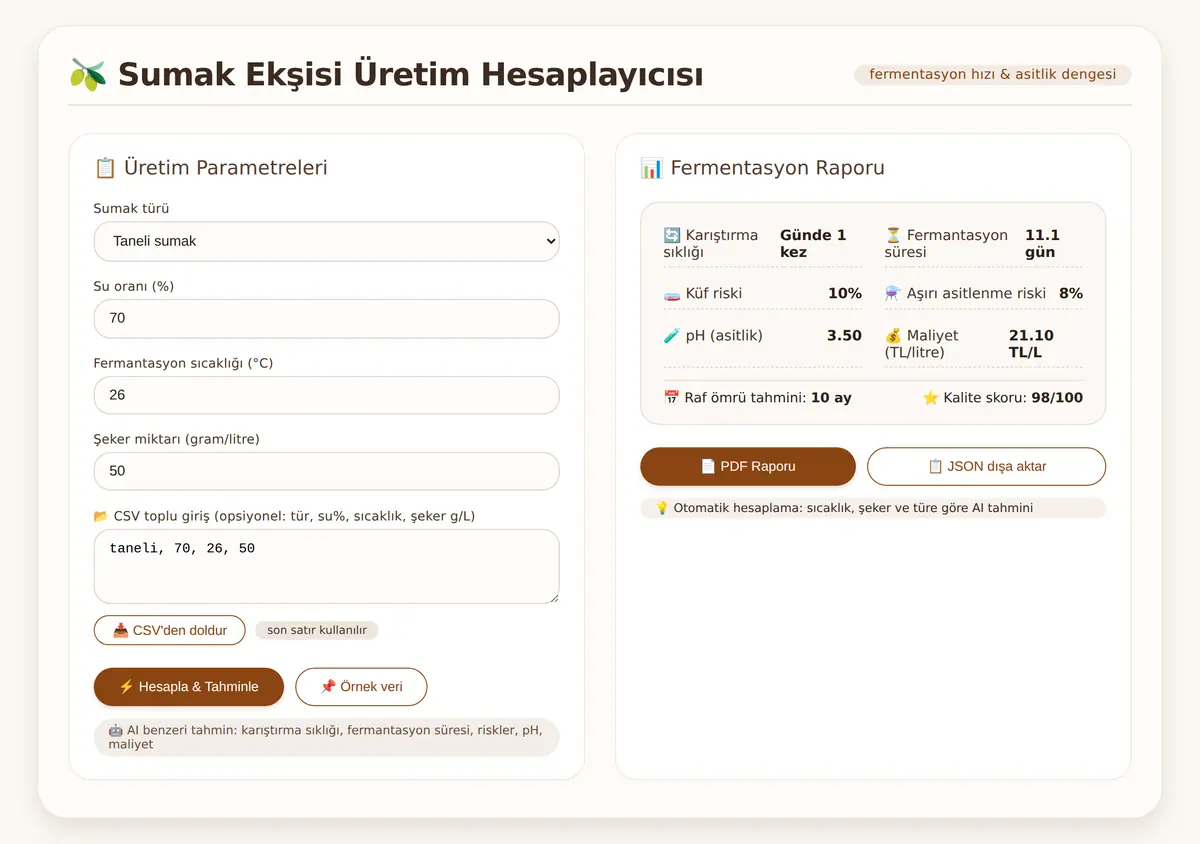Viewport: 1200px width, 844px height.
Task: Click the 'Sumak türü' label
Action: click(131, 209)
